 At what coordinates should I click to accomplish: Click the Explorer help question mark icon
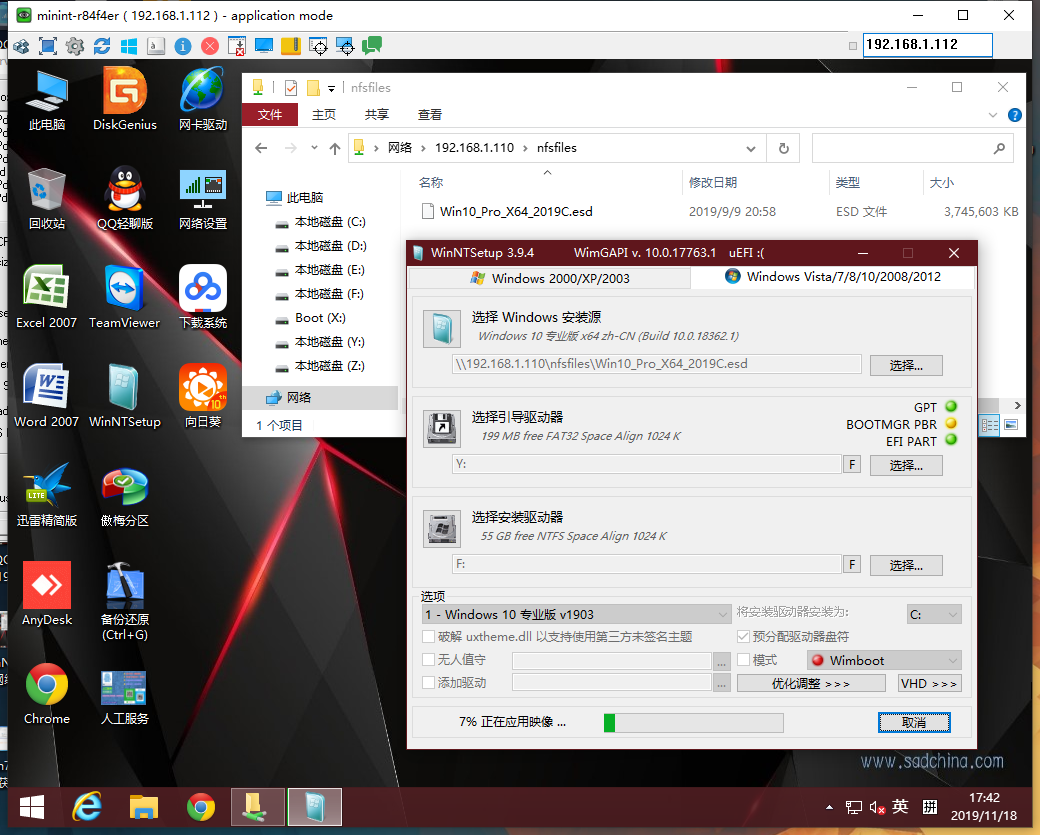tap(1014, 115)
